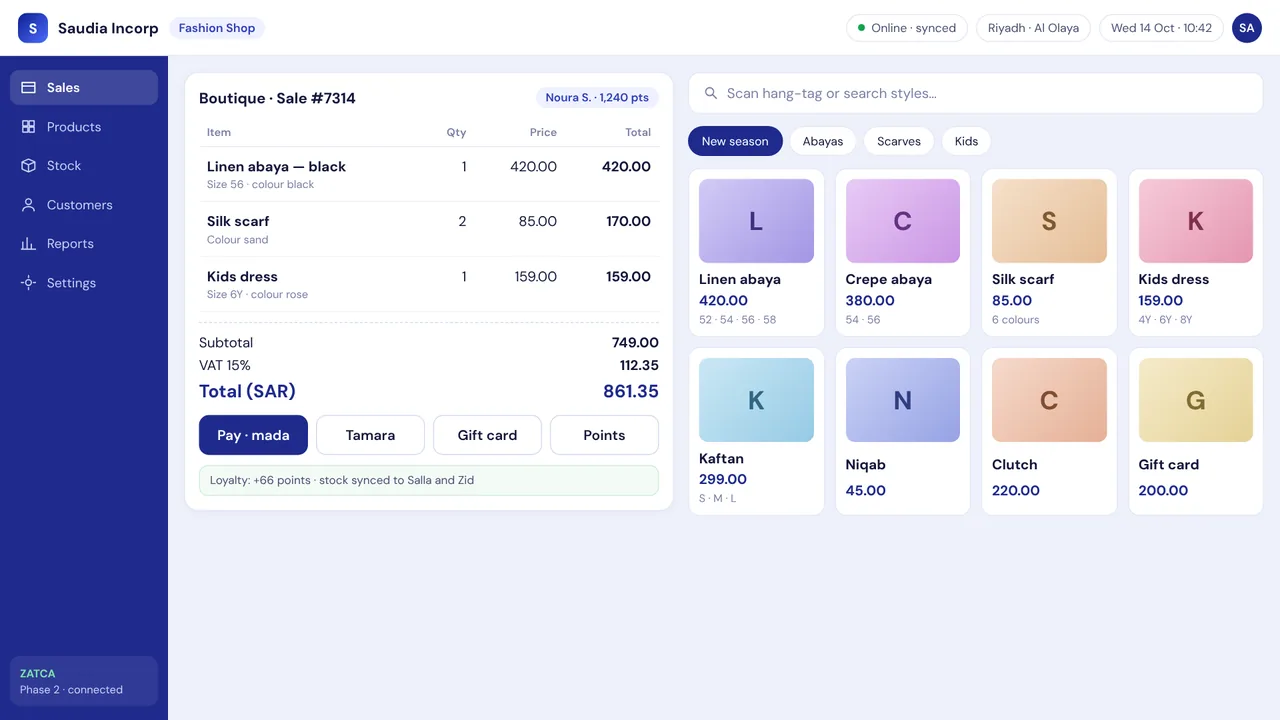Pay with mada button
This screenshot has width=1280, height=720.
click(253, 435)
